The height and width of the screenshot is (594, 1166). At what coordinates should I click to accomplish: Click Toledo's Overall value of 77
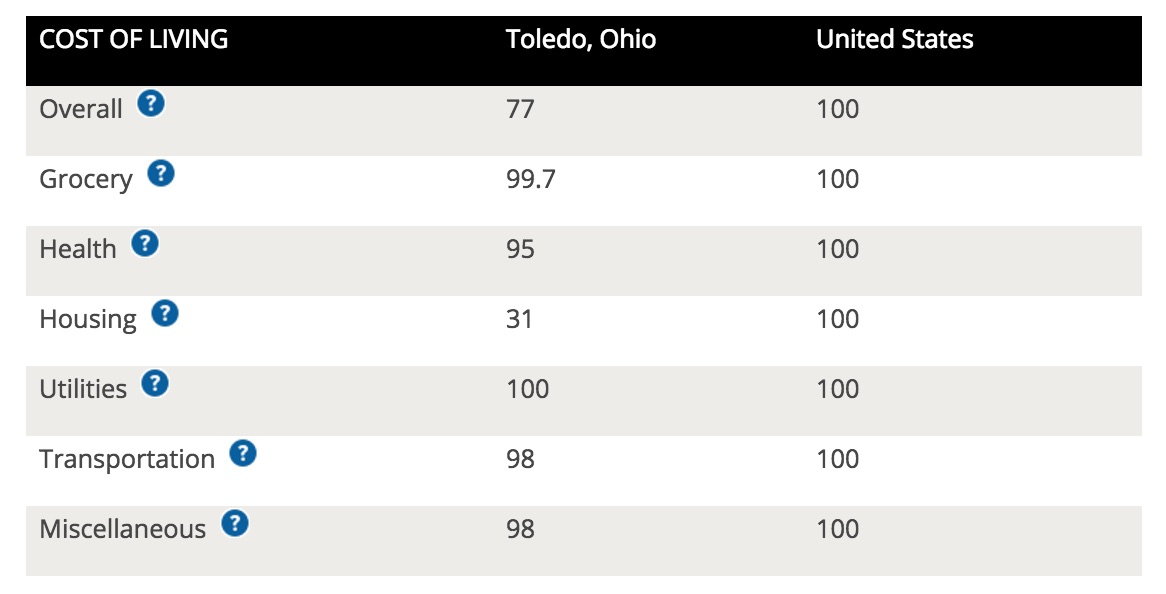520,109
